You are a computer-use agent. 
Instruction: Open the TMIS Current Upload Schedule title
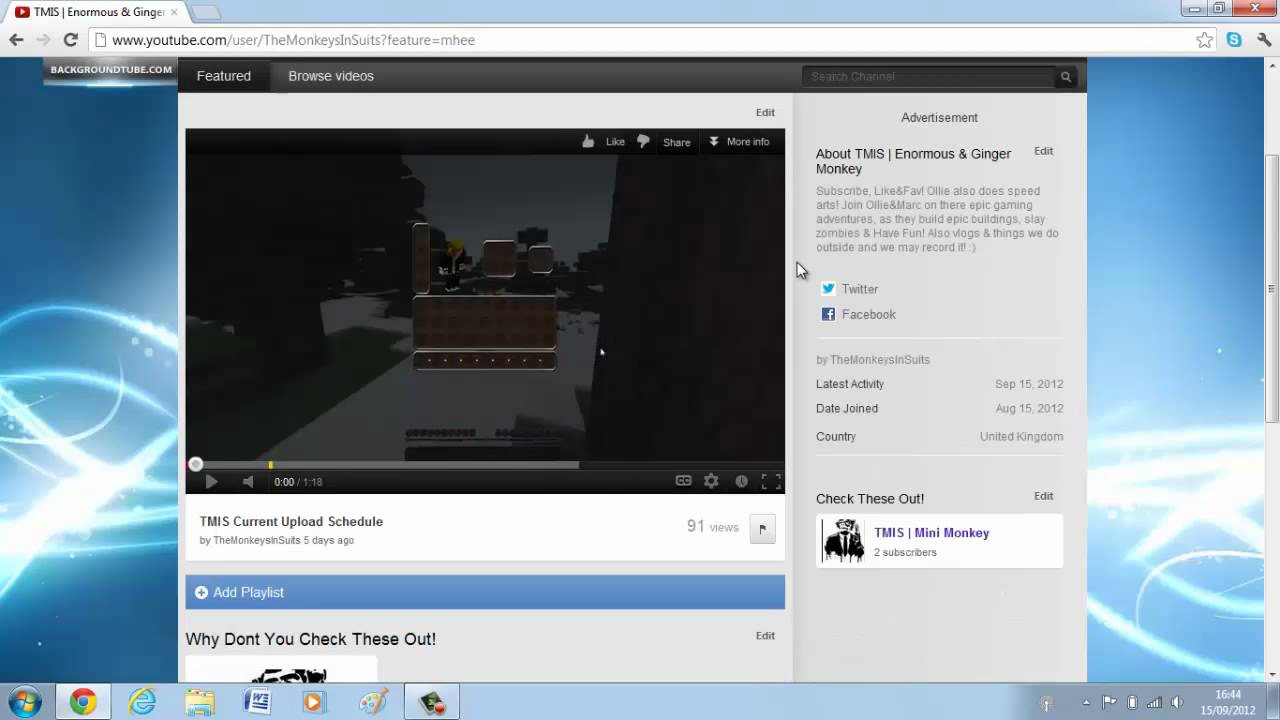coord(291,521)
